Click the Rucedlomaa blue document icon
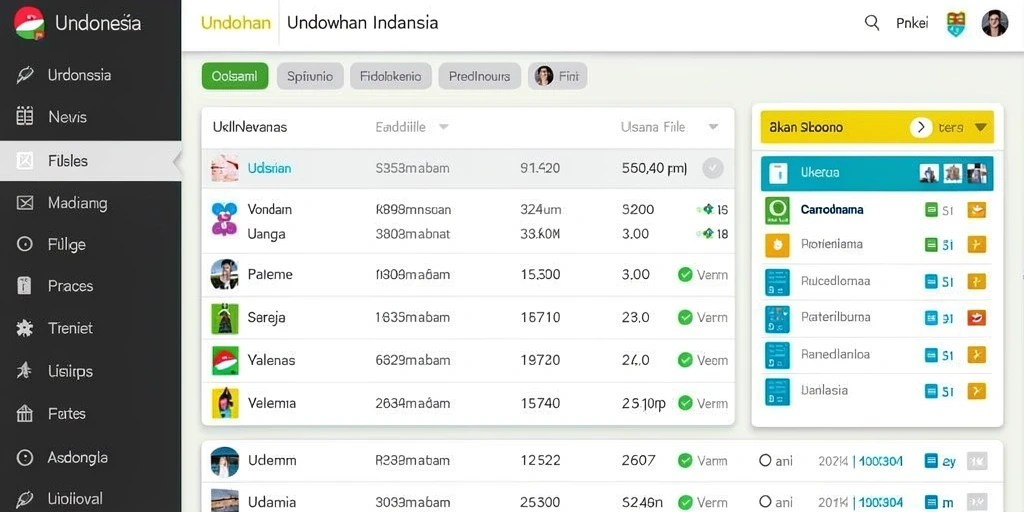Viewport: 1024px width, 512px height. pos(777,282)
